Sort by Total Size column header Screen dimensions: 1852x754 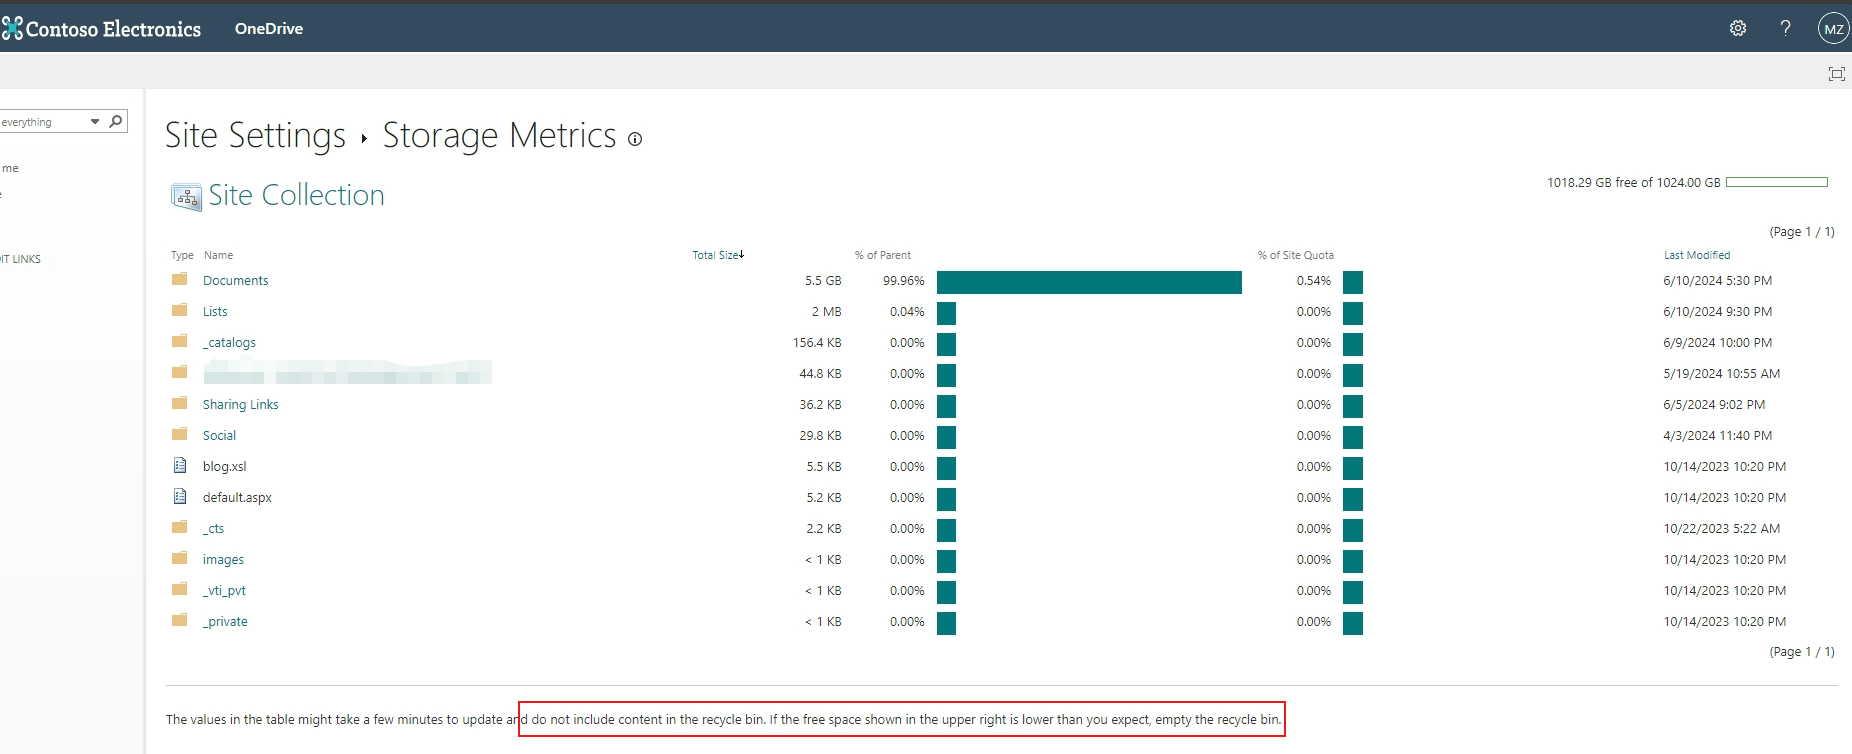[718, 255]
